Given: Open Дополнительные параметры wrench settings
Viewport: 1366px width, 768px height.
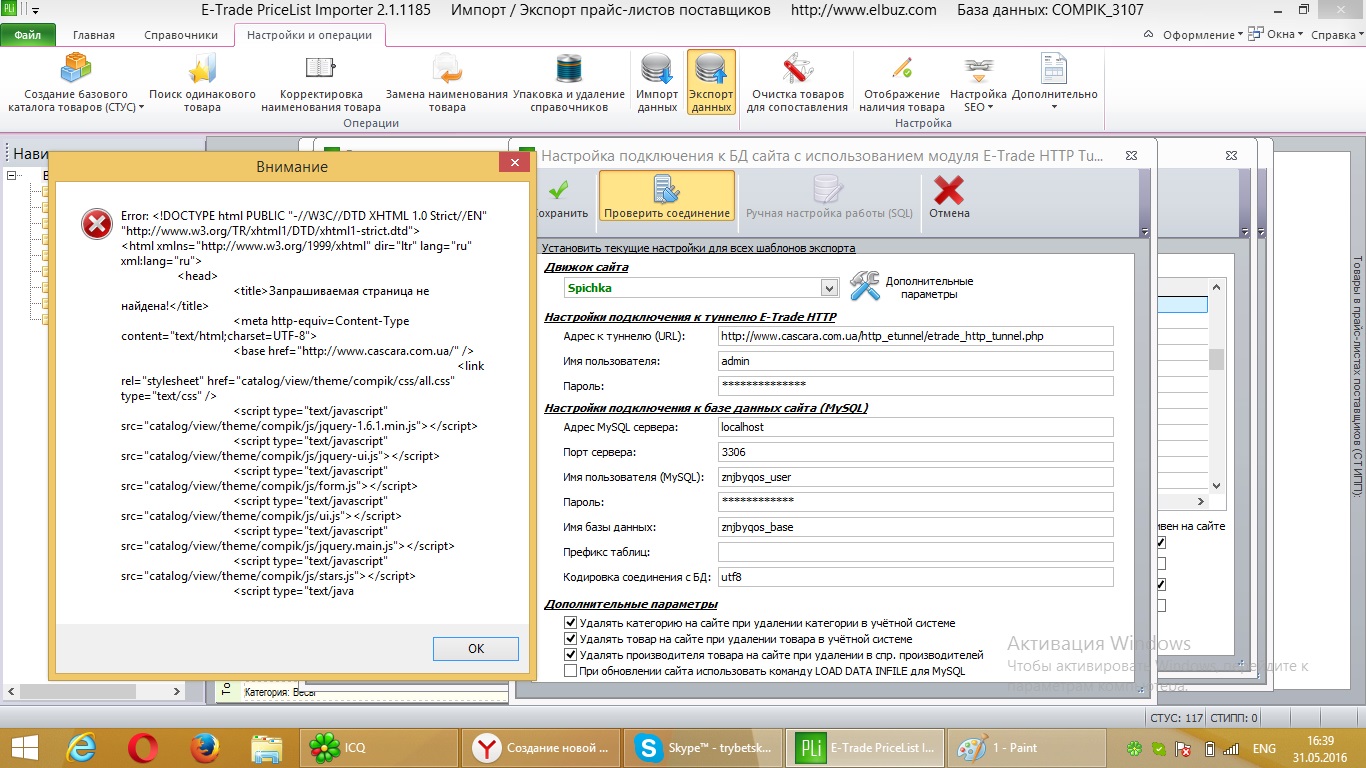Looking at the screenshot, I should (x=911, y=287).
